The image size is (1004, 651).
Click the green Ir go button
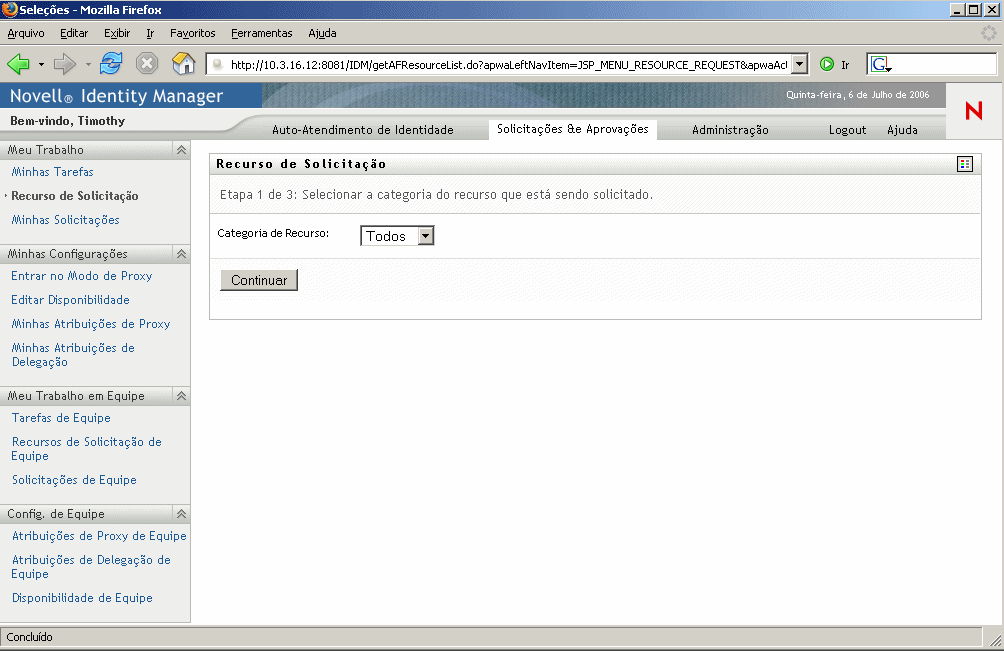(x=828, y=64)
